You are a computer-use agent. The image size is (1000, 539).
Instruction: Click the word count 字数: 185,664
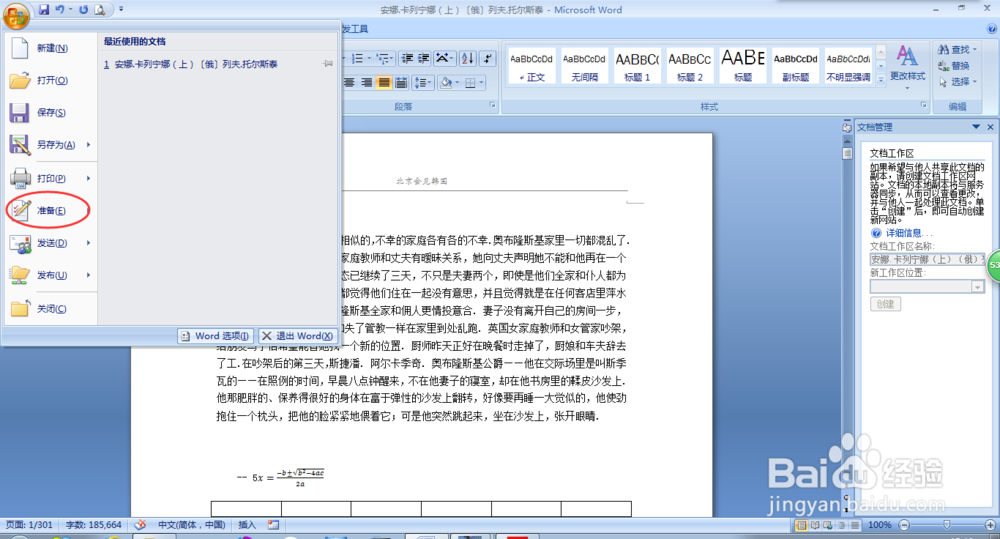coord(93,525)
